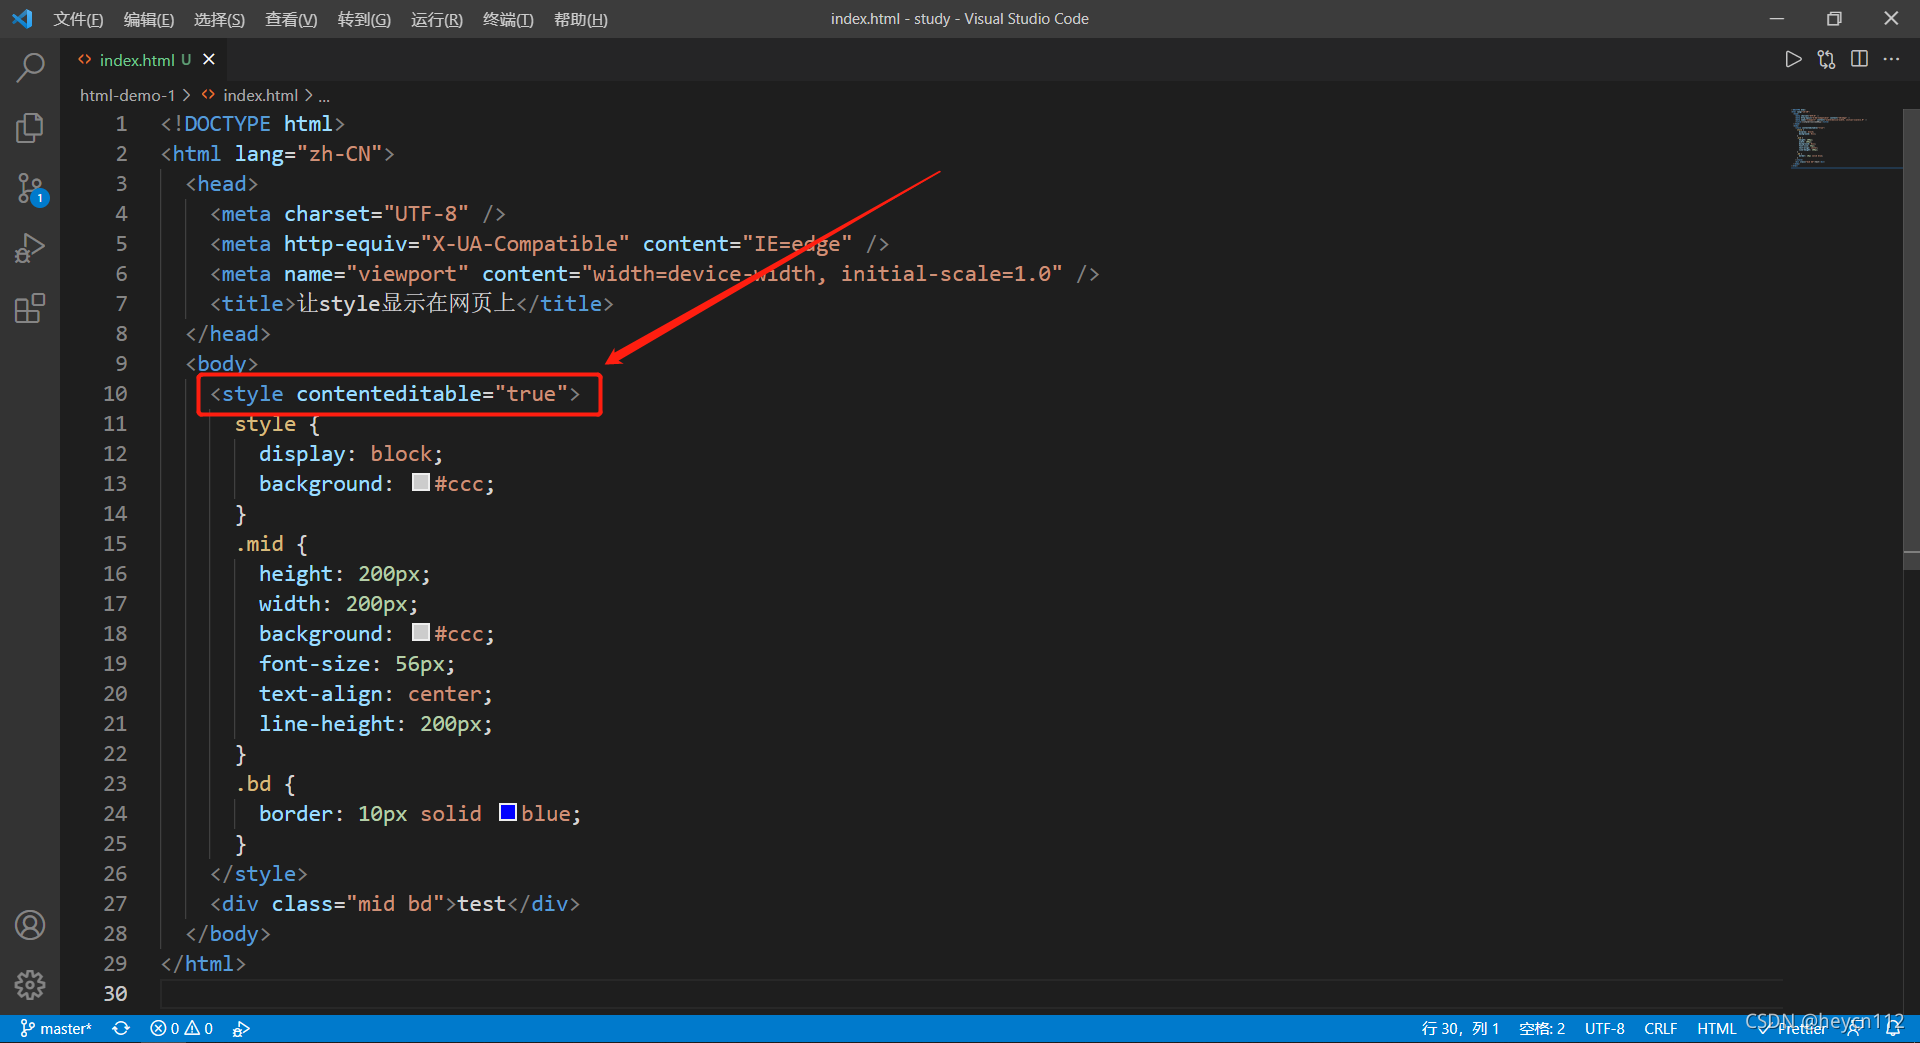The image size is (1920, 1043).
Task: Close the index.html tab
Action: click(209, 60)
